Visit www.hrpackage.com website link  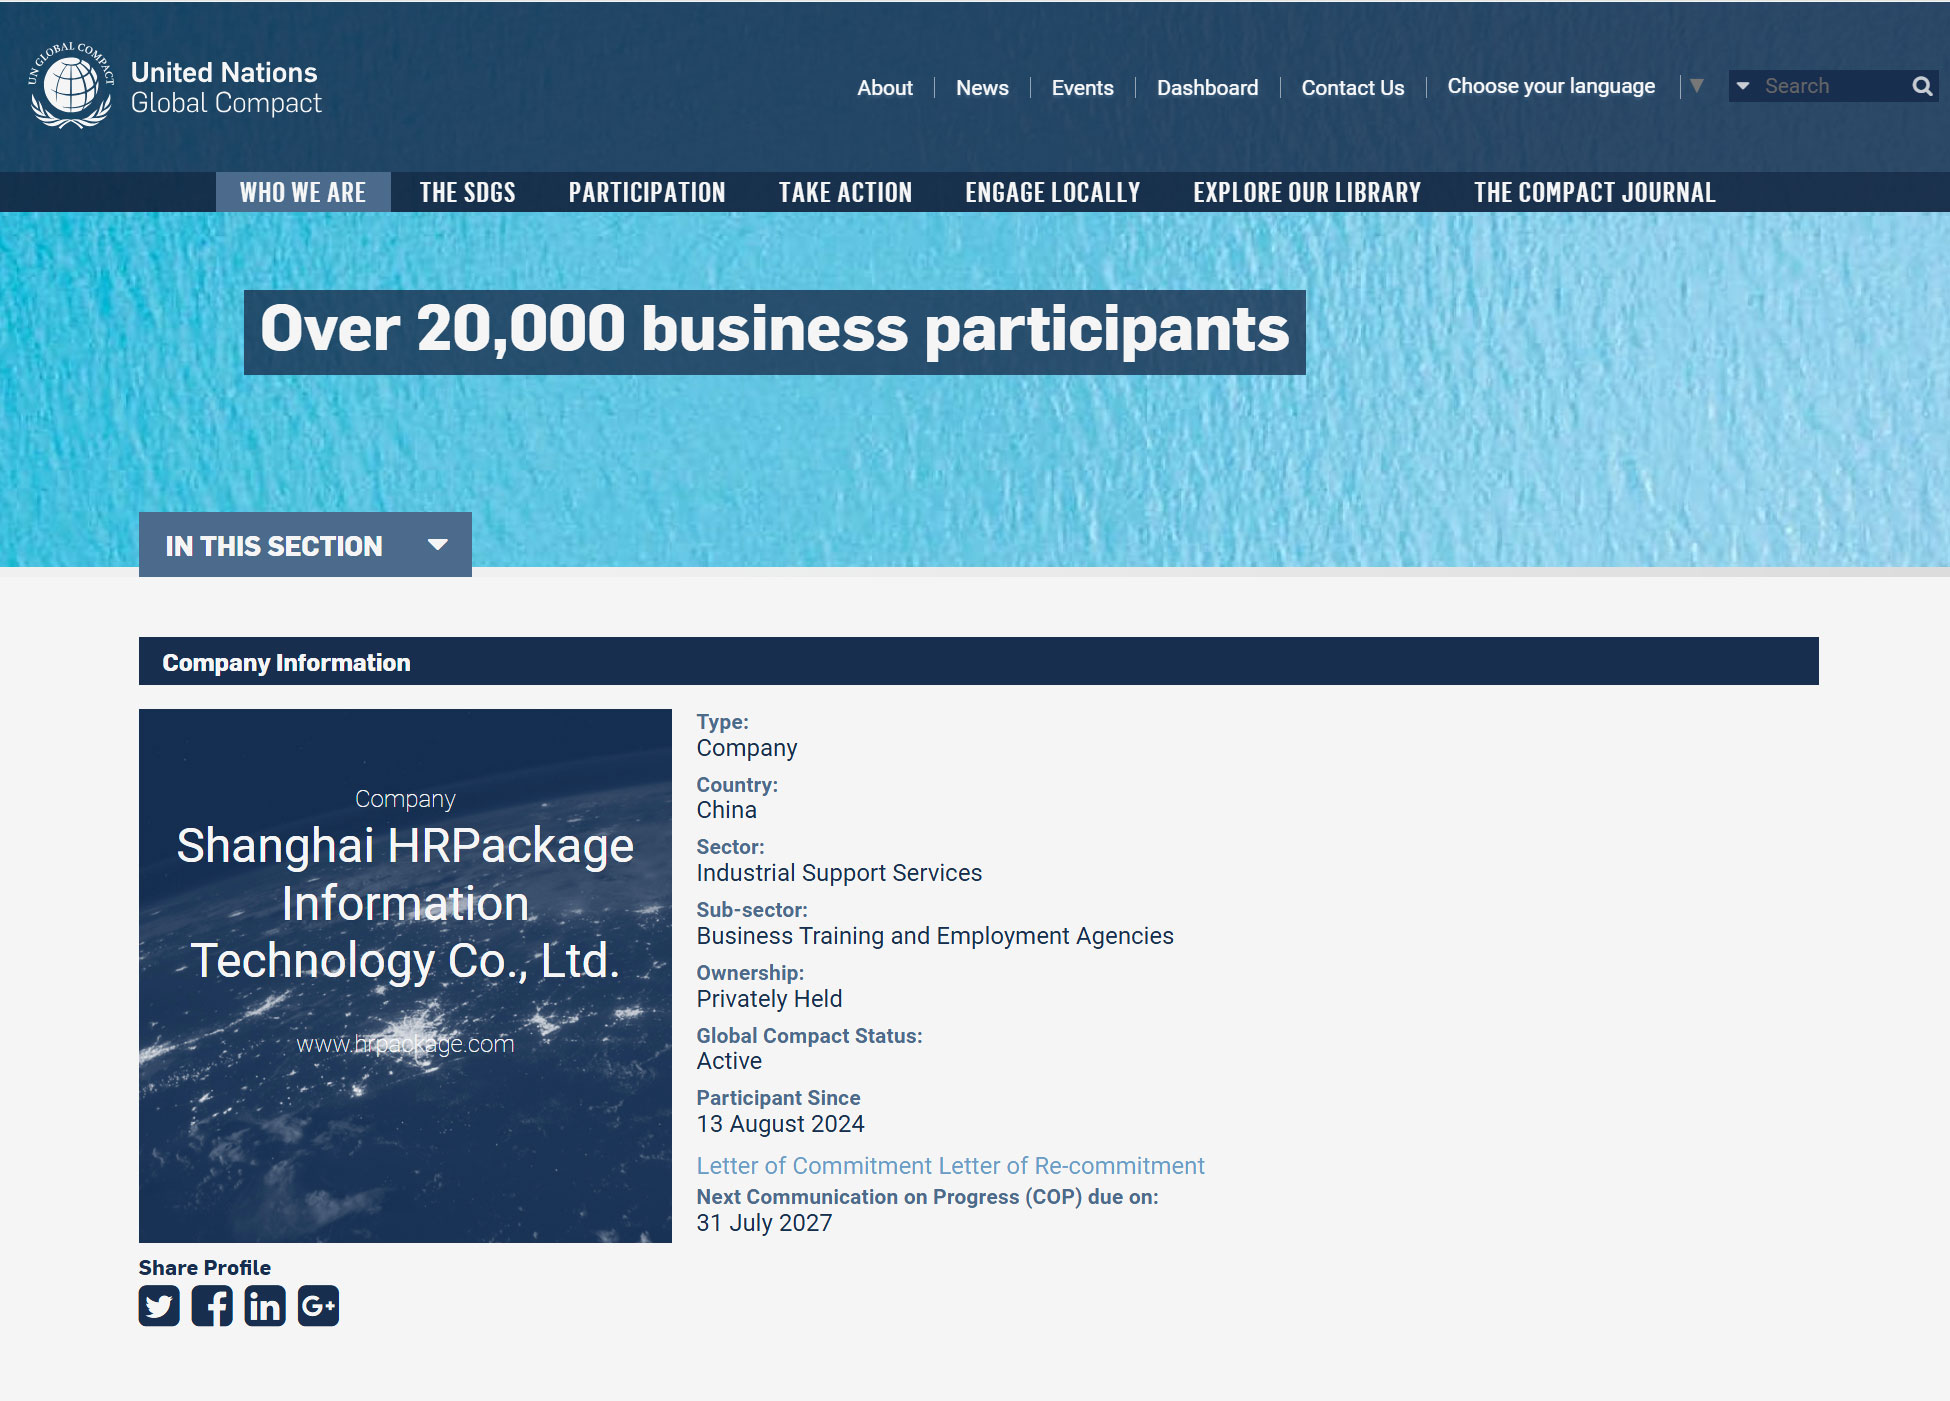405,1044
